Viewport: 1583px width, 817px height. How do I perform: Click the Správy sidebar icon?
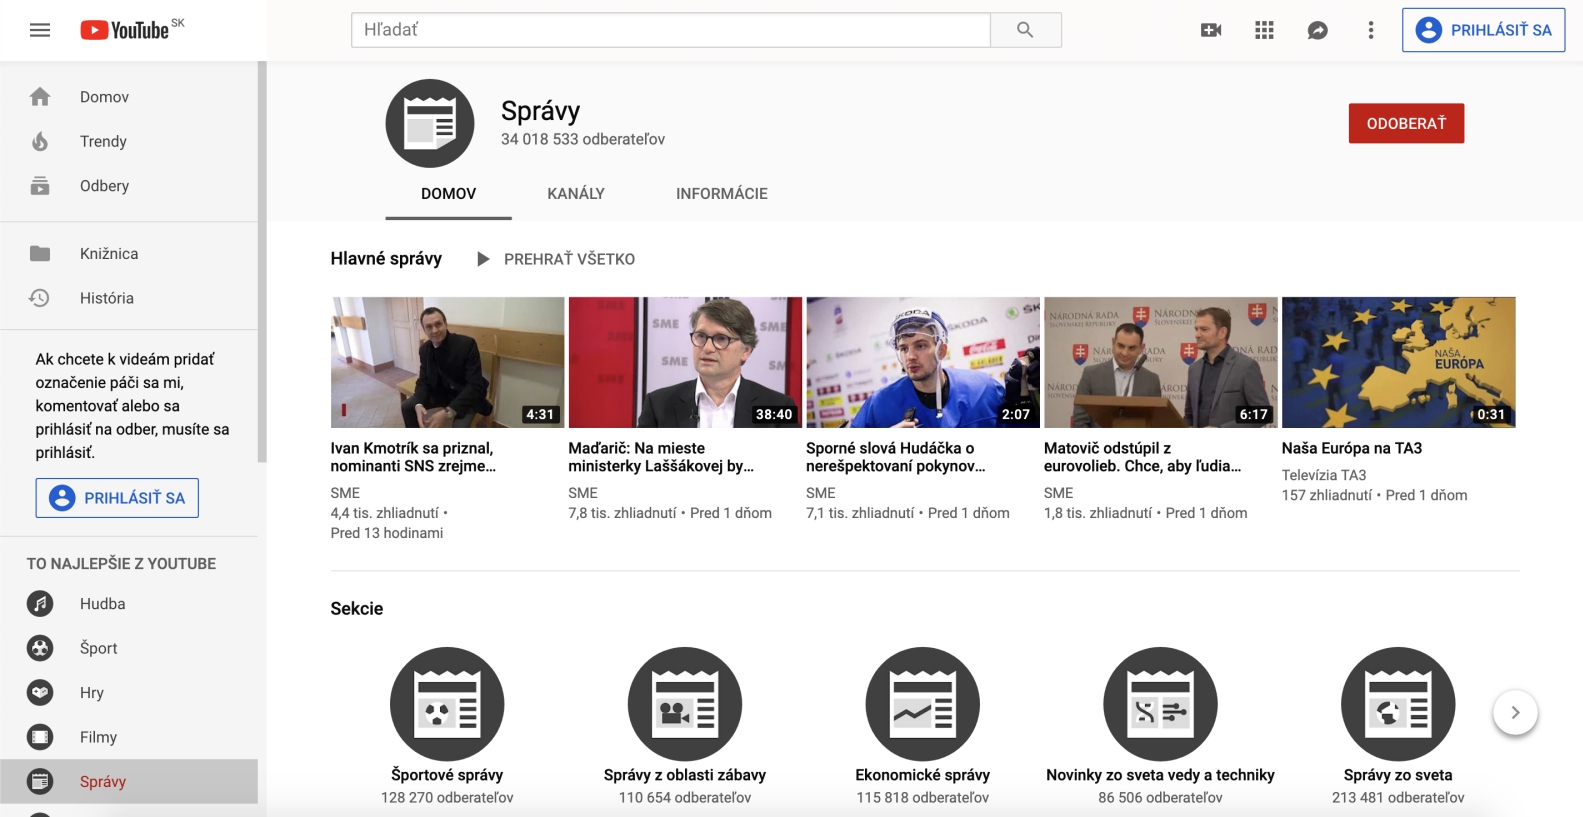tap(40, 781)
